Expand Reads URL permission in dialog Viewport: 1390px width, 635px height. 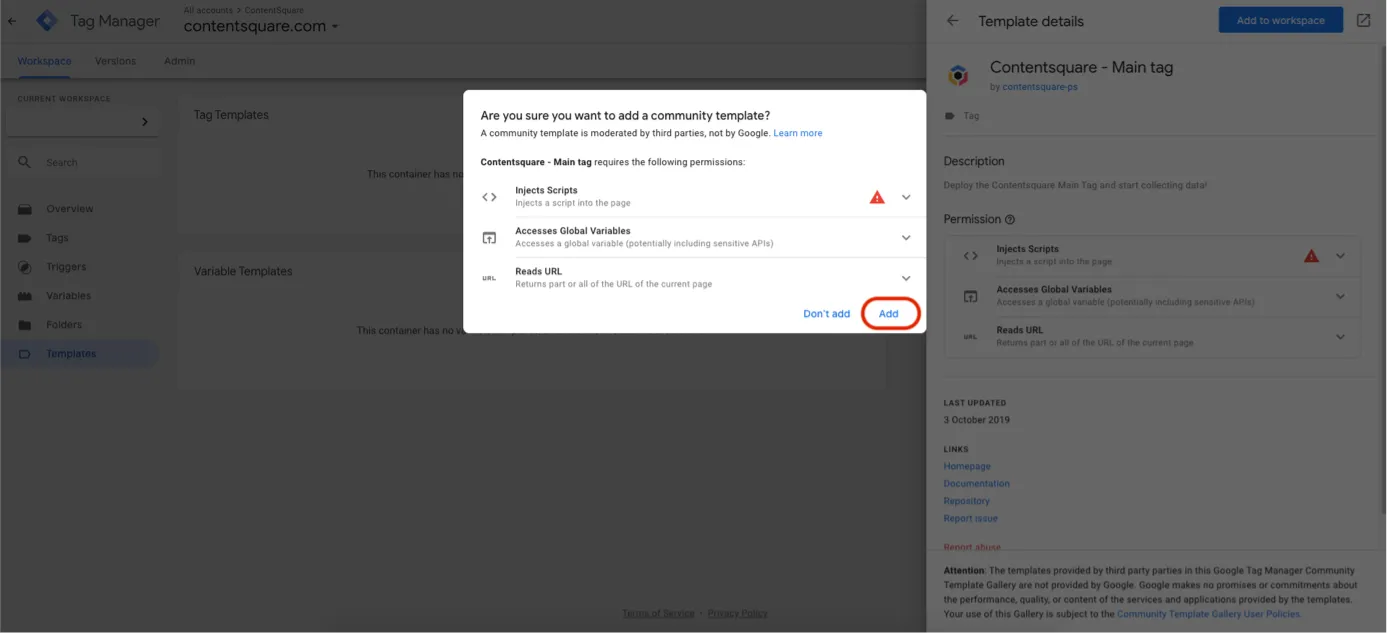pyautogui.click(x=906, y=278)
